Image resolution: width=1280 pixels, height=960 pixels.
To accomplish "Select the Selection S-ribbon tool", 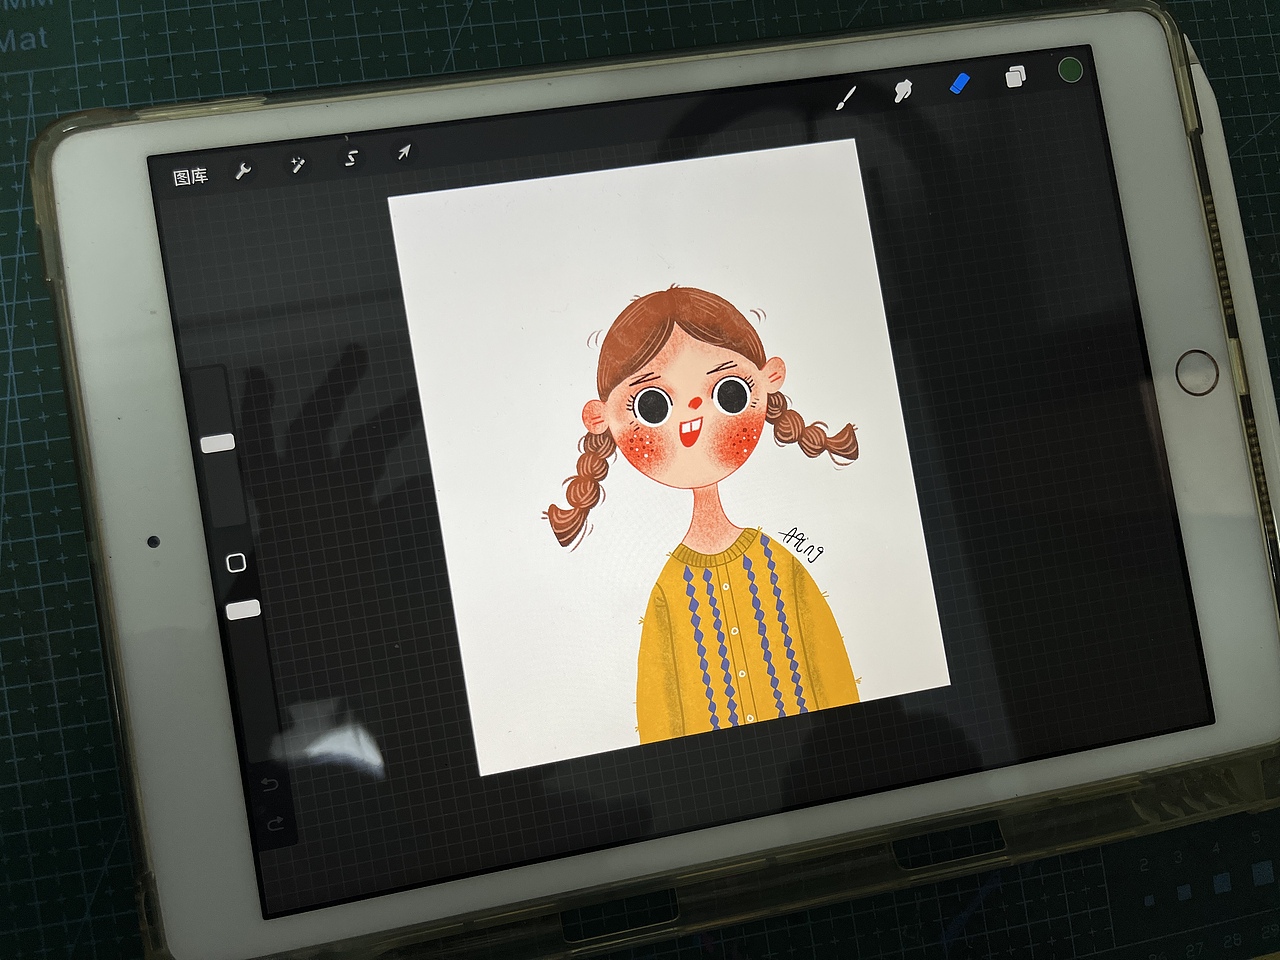I will click(351, 158).
